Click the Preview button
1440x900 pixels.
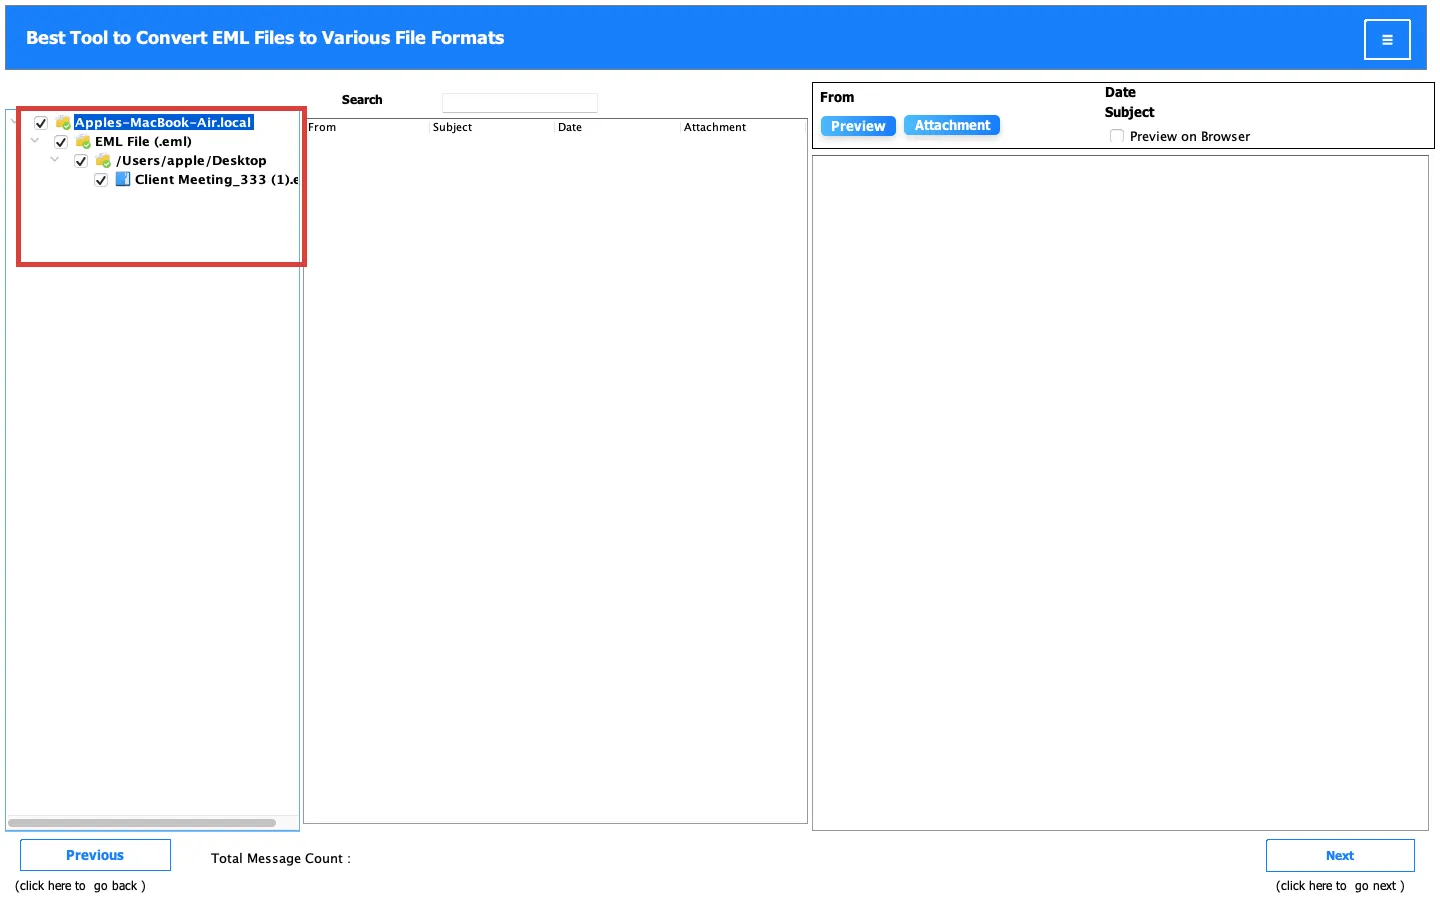pos(858,126)
